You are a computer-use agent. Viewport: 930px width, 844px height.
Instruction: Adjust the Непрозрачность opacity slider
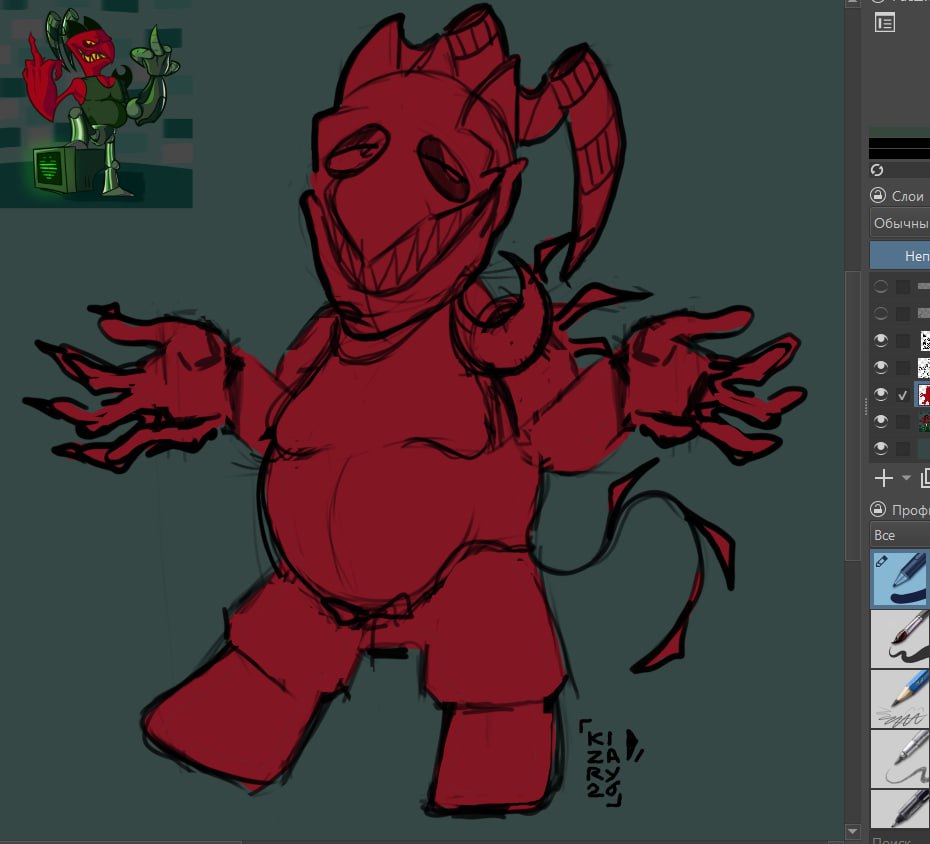(x=905, y=253)
